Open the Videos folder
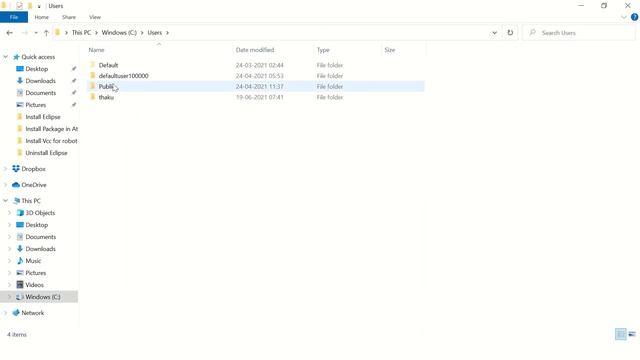Image resolution: width=640 pixels, height=360 pixels. [34, 285]
